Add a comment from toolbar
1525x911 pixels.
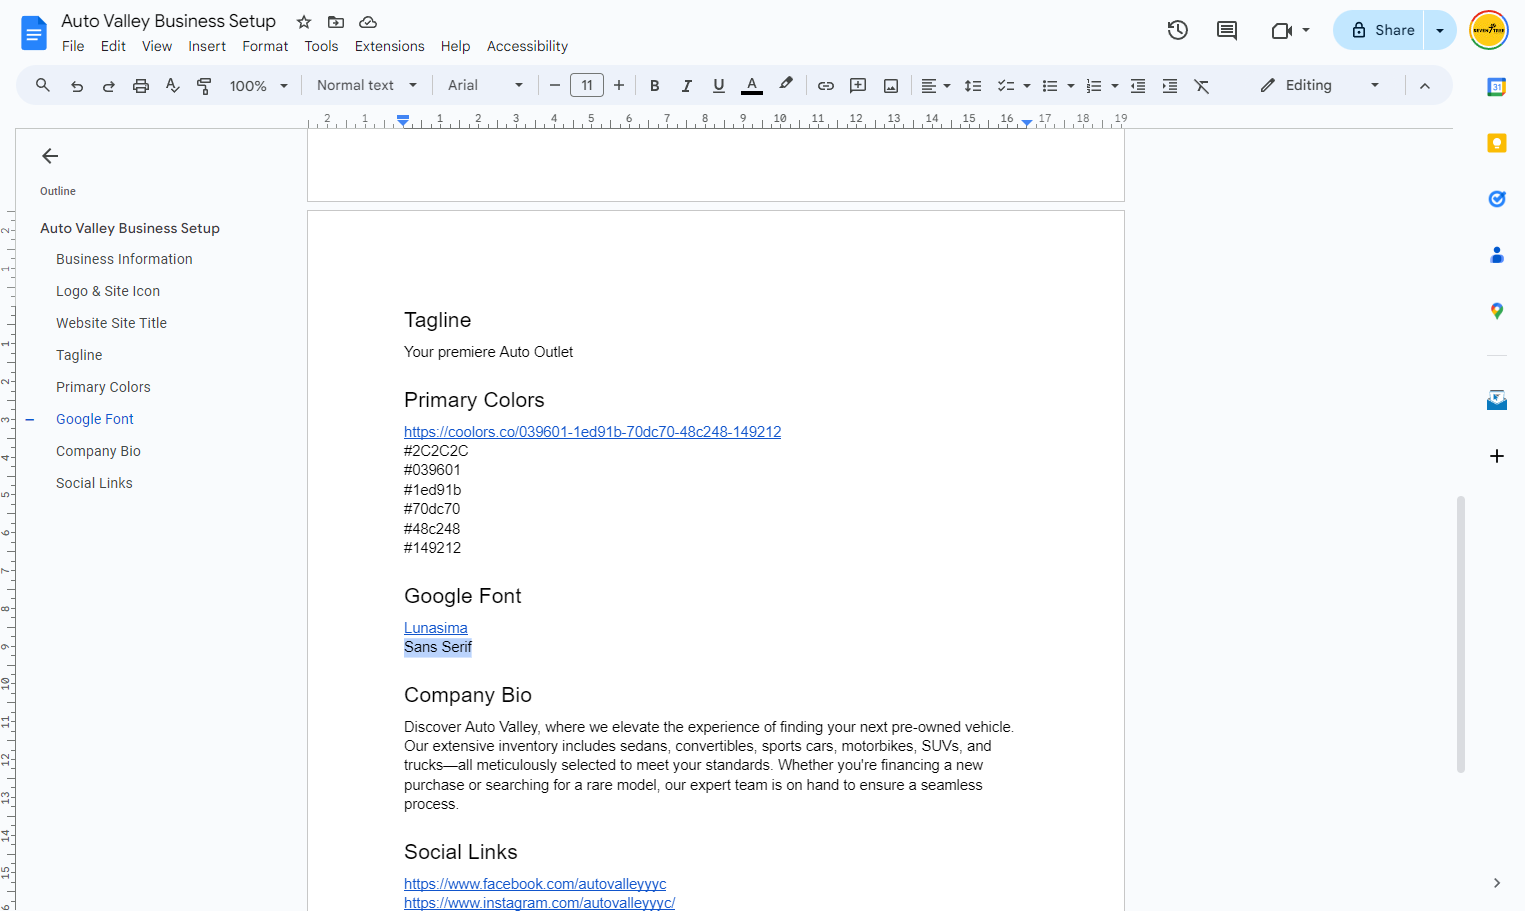pyautogui.click(x=858, y=86)
